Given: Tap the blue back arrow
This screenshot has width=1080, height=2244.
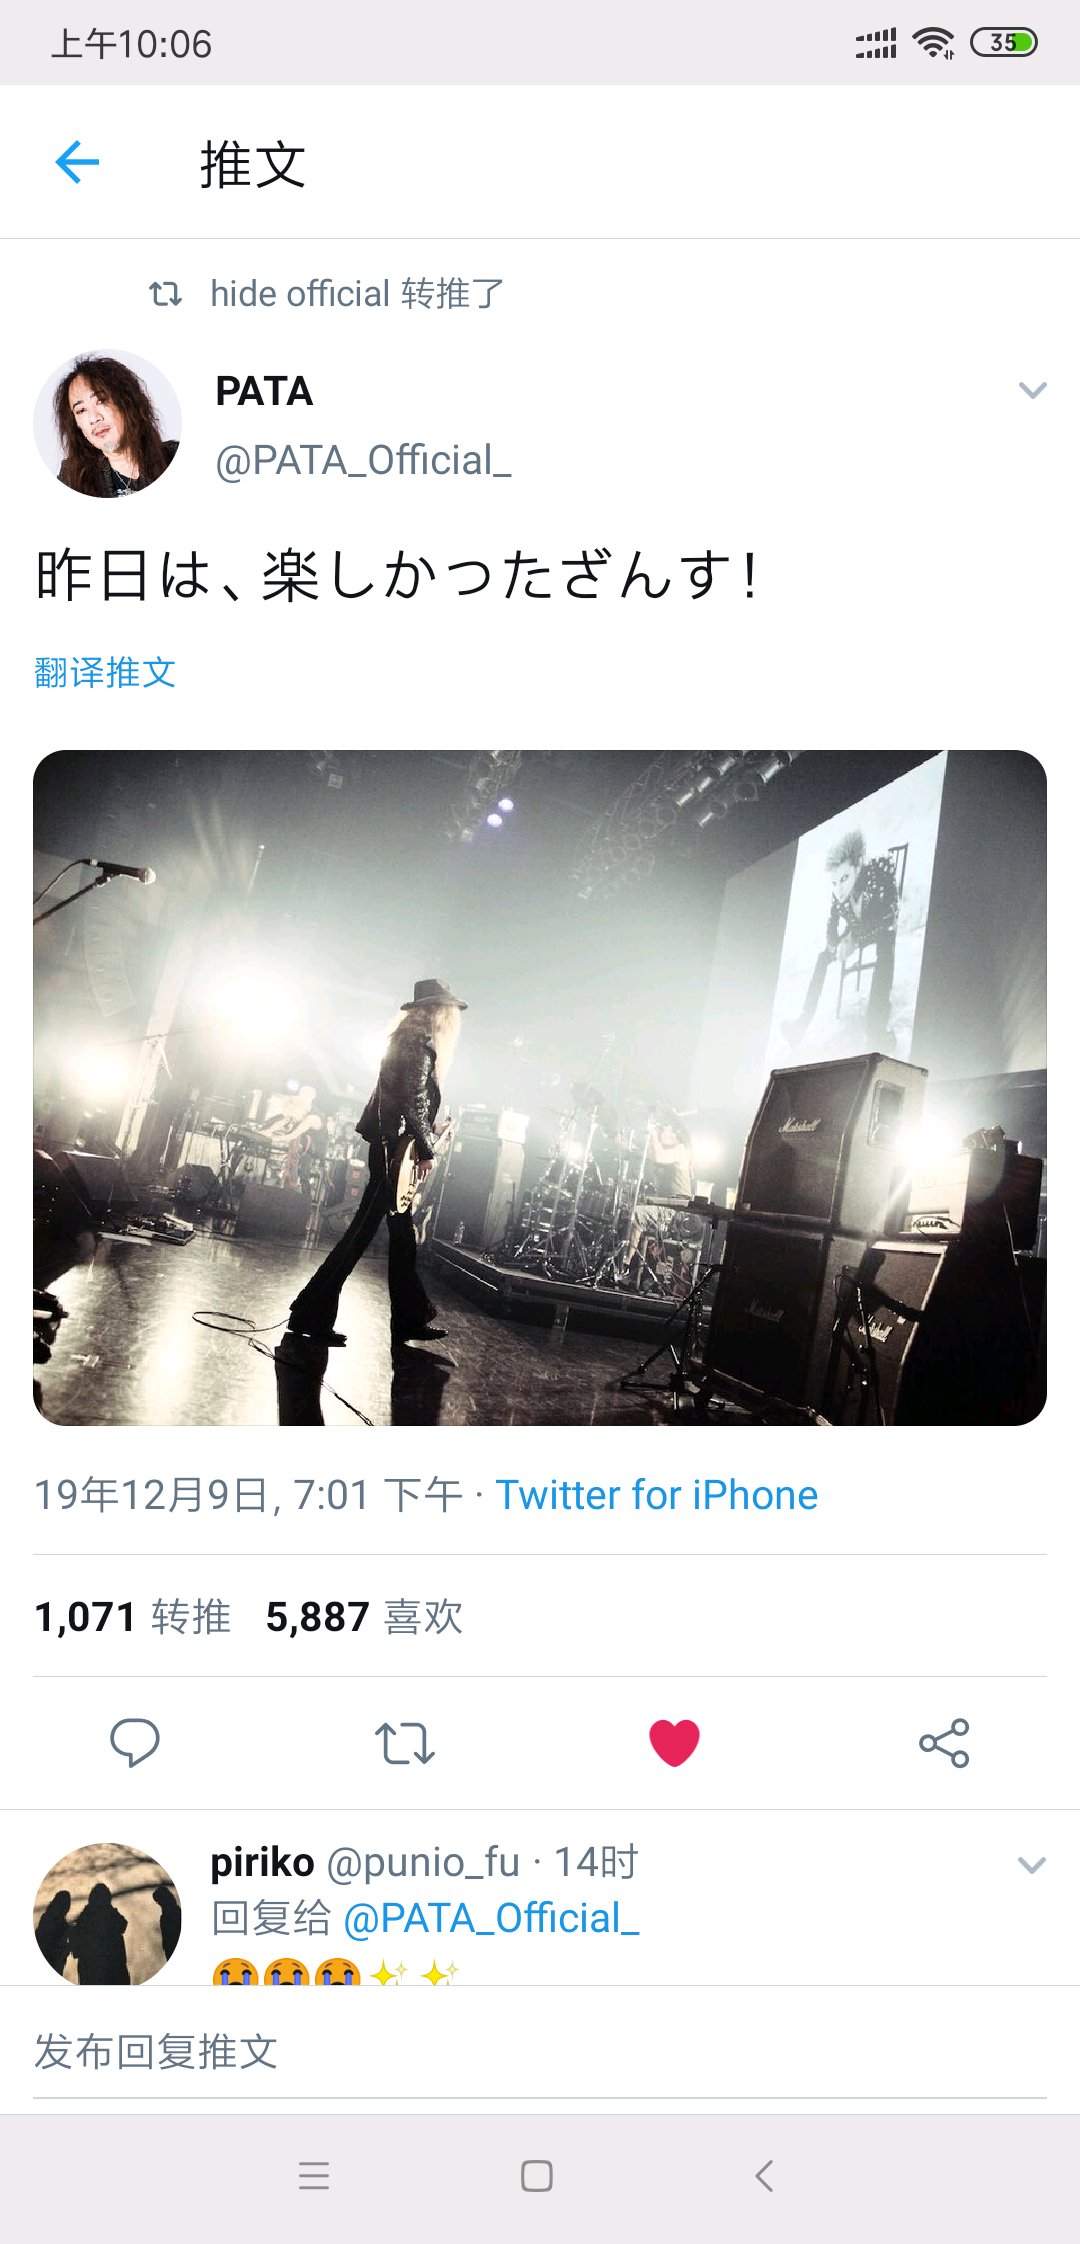Looking at the screenshot, I should tap(77, 163).
